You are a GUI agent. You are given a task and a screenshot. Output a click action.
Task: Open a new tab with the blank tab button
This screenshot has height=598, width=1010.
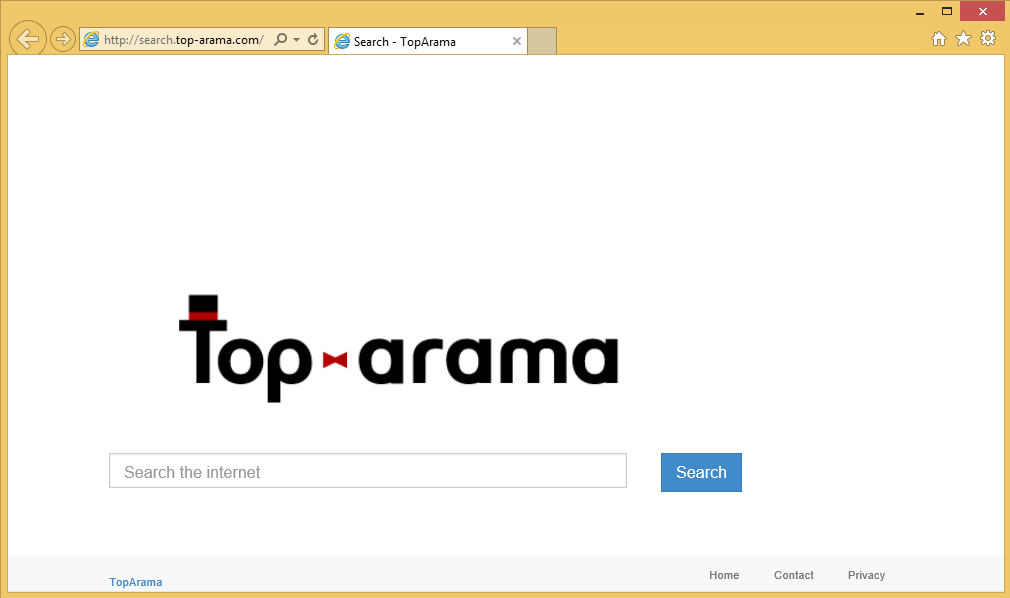(542, 41)
